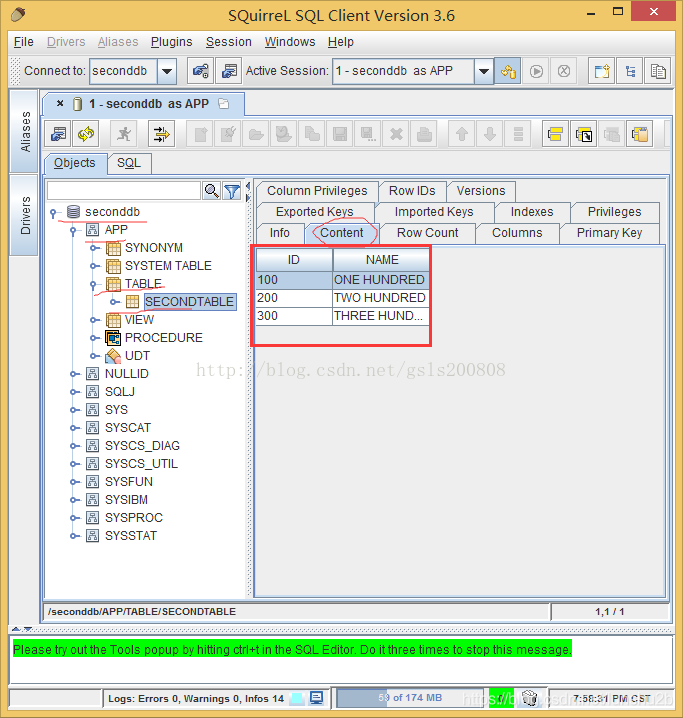Open the logs monitor icon in status bar
The height and width of the screenshot is (718, 683).
pos(316,698)
